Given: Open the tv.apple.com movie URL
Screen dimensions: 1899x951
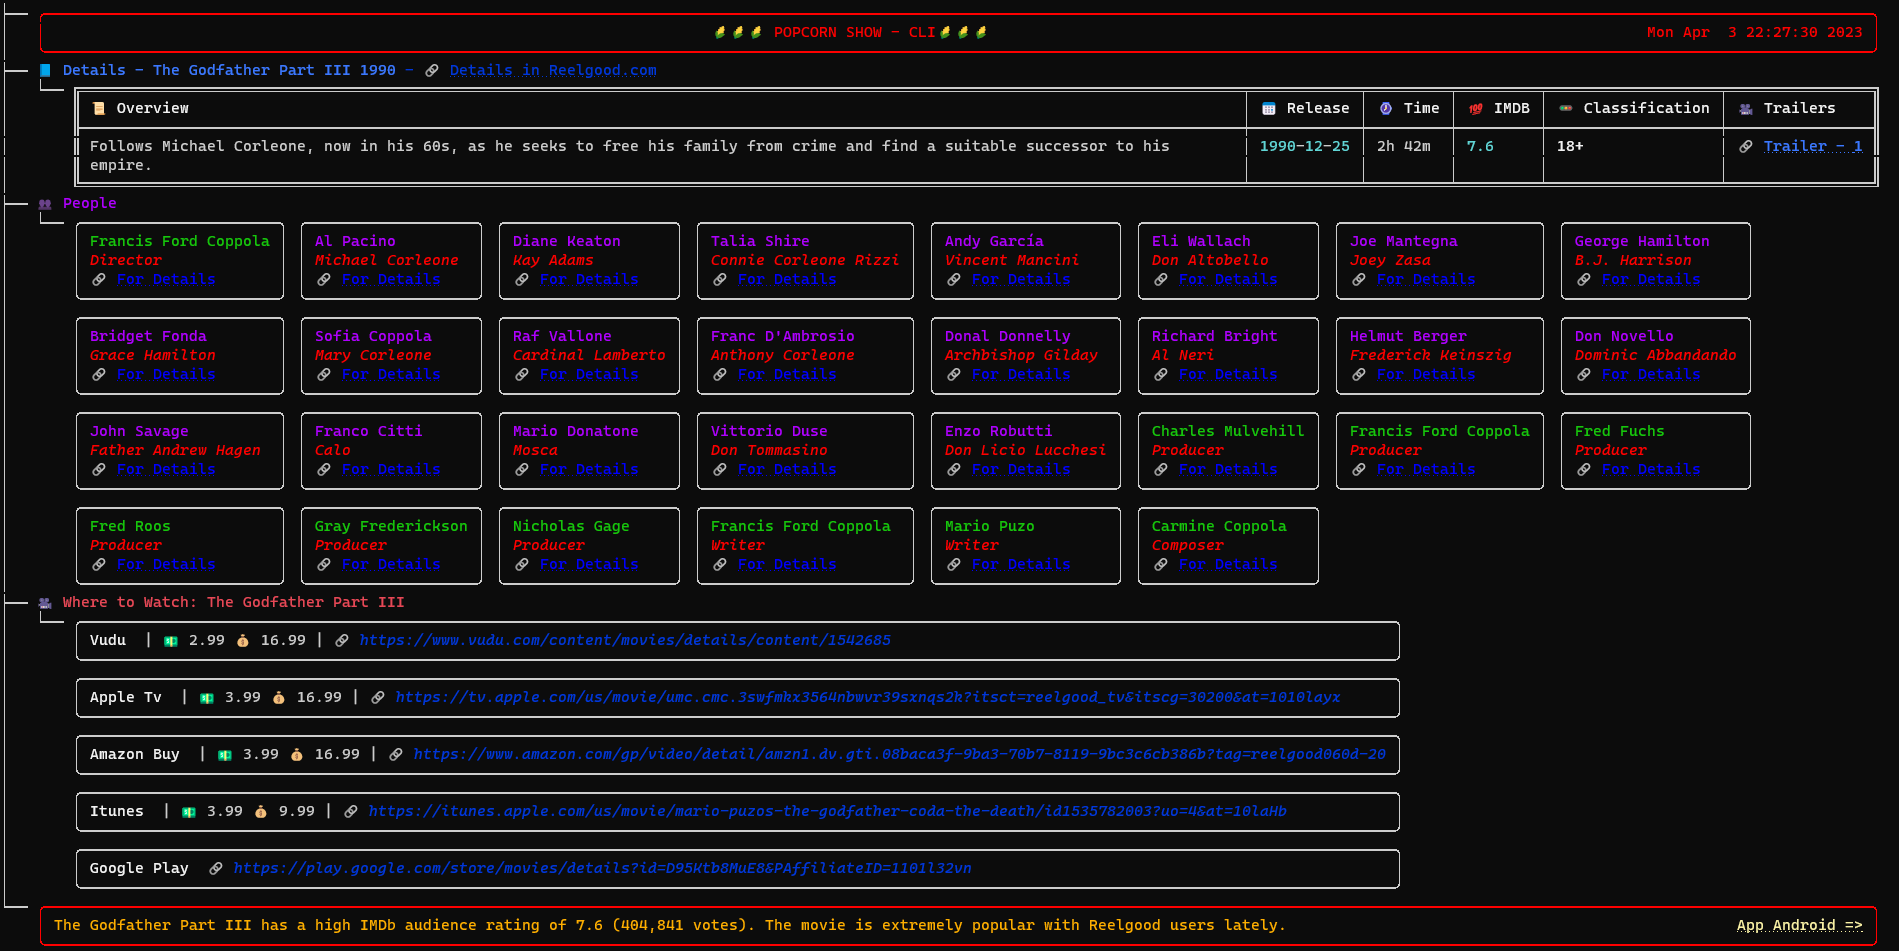Looking at the screenshot, I should coord(868,698).
